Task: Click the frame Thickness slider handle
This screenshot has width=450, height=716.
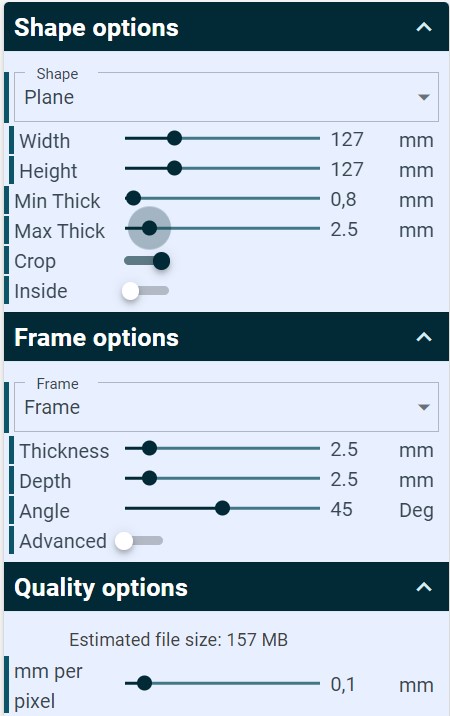Action: coord(149,448)
